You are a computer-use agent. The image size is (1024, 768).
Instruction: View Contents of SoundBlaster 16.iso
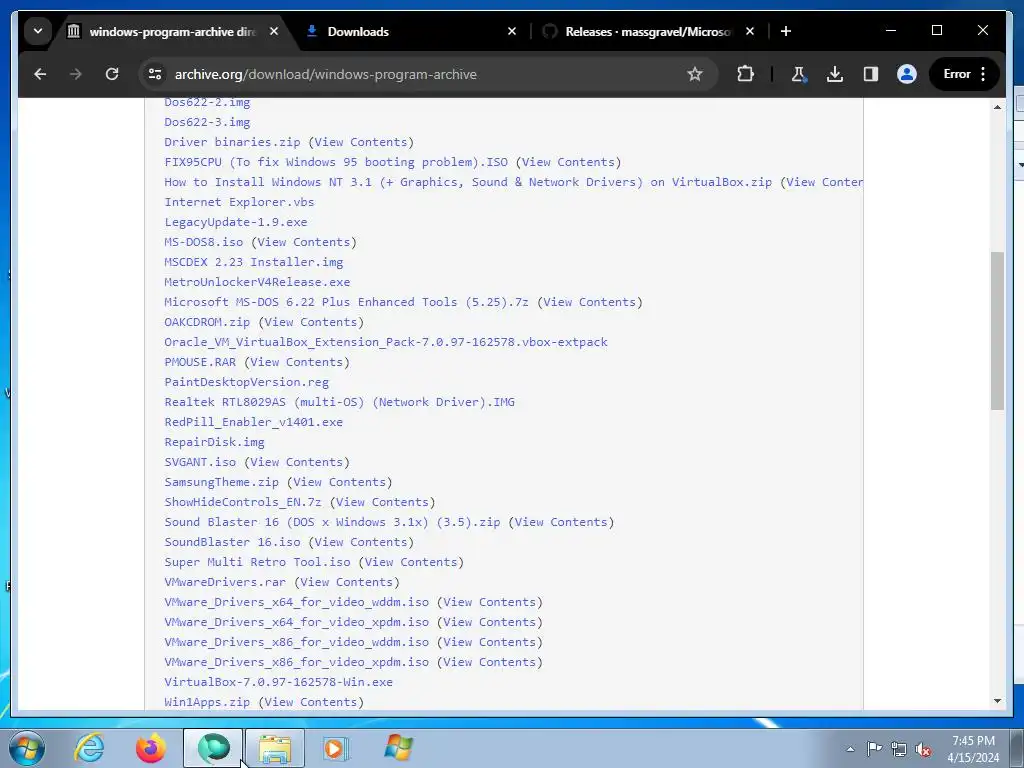coord(361,542)
